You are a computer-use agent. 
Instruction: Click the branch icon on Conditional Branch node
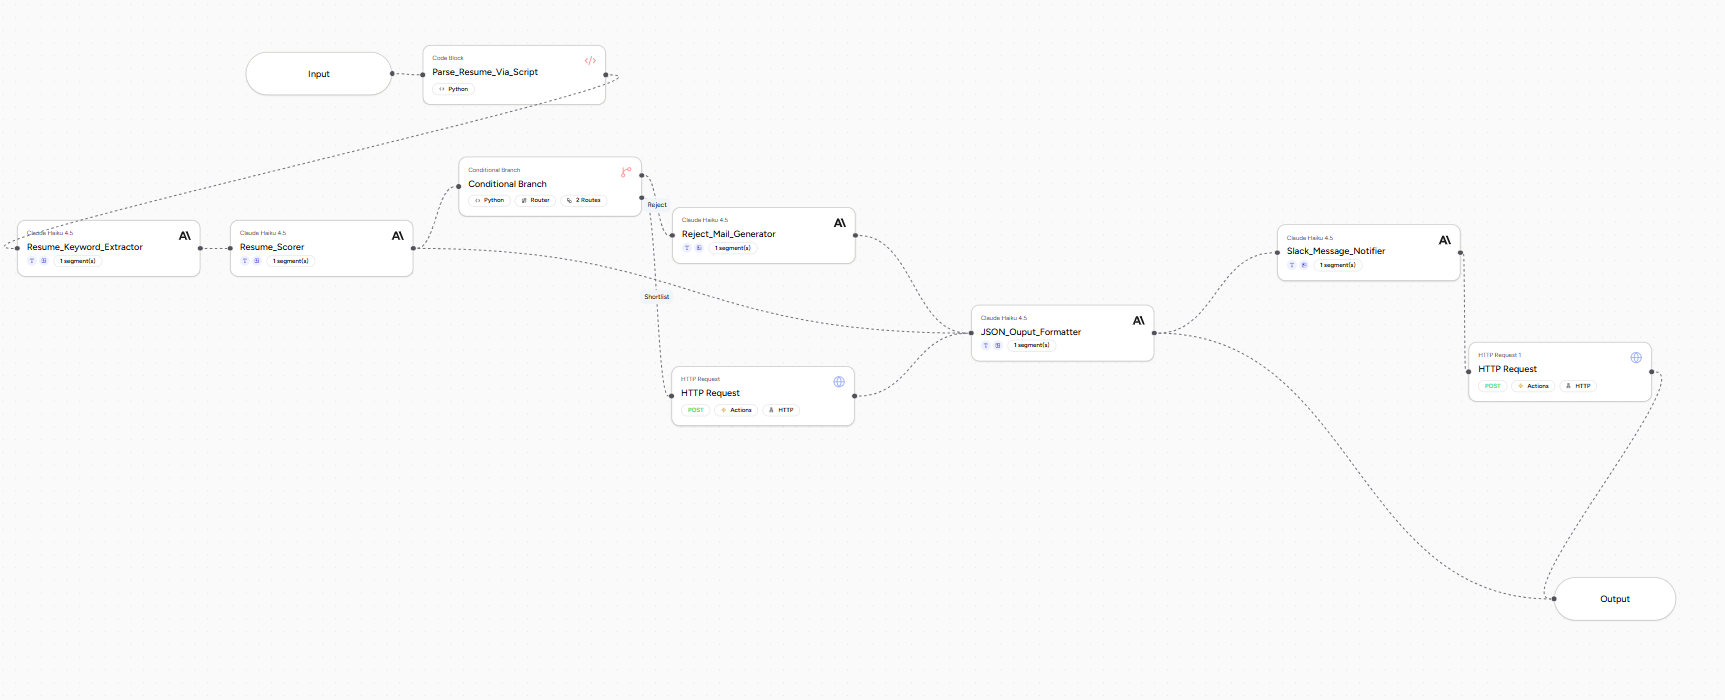point(626,172)
